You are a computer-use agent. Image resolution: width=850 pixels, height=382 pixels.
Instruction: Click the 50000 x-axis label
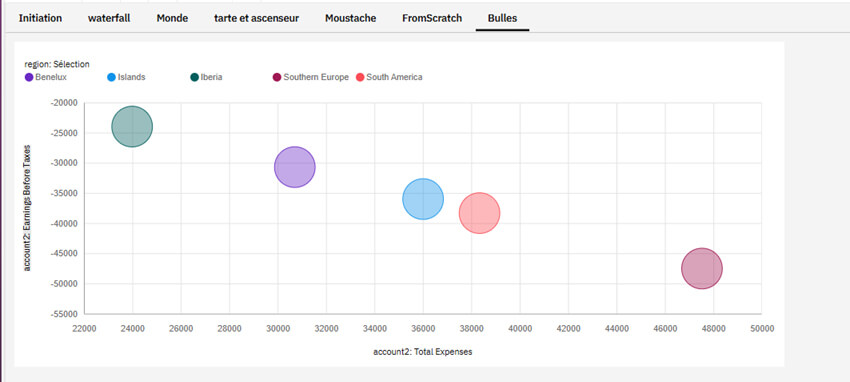click(x=762, y=328)
